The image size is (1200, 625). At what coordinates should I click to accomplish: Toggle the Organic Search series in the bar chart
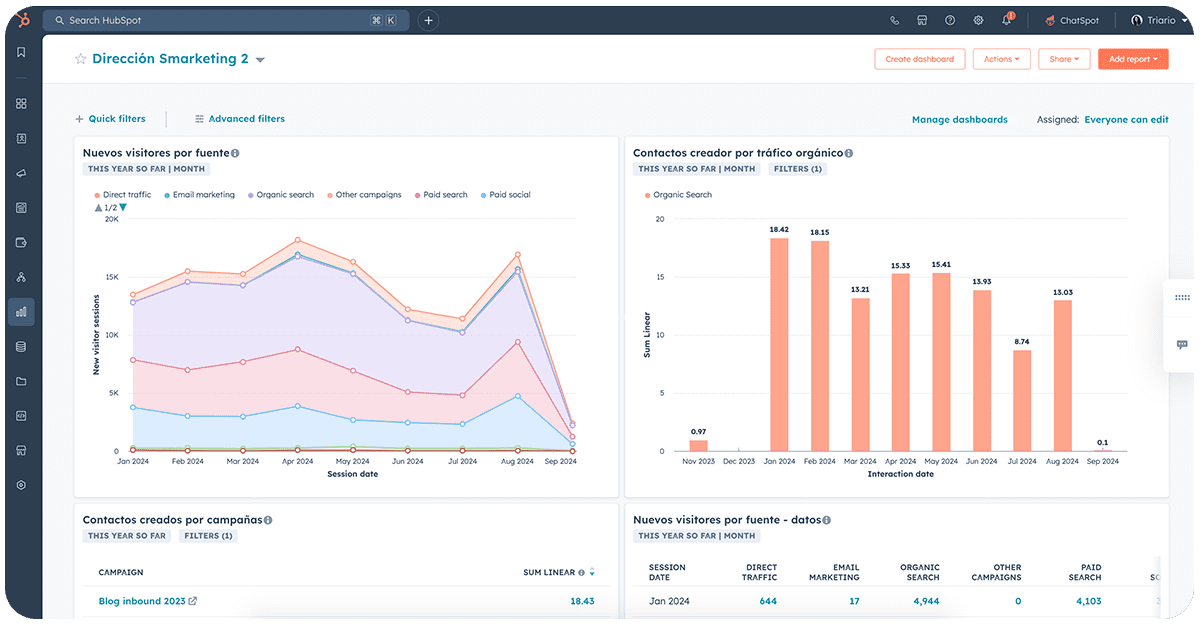pos(678,195)
